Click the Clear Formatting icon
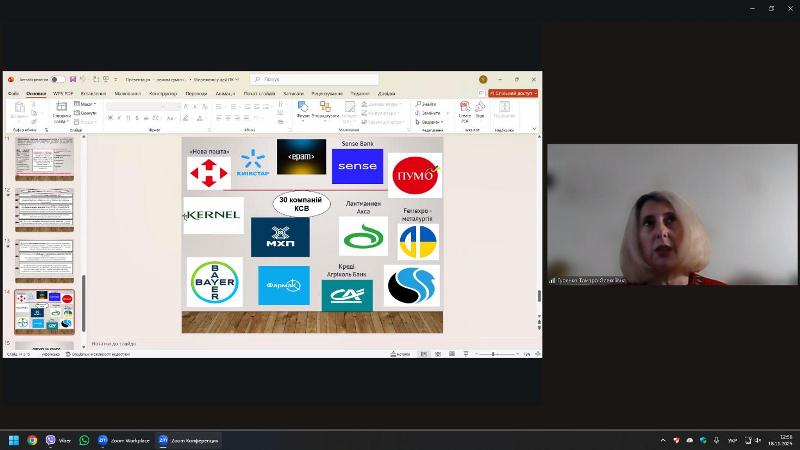This screenshot has height=450, width=800. tap(205, 106)
